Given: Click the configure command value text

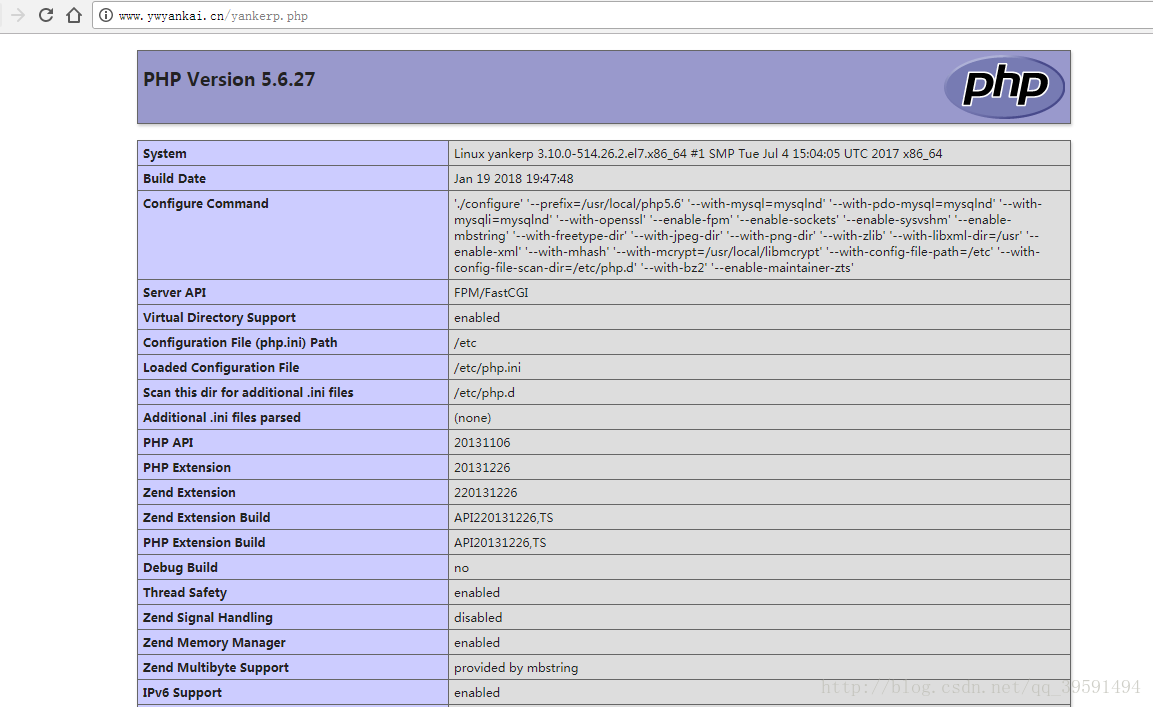Looking at the screenshot, I should pos(747,236).
